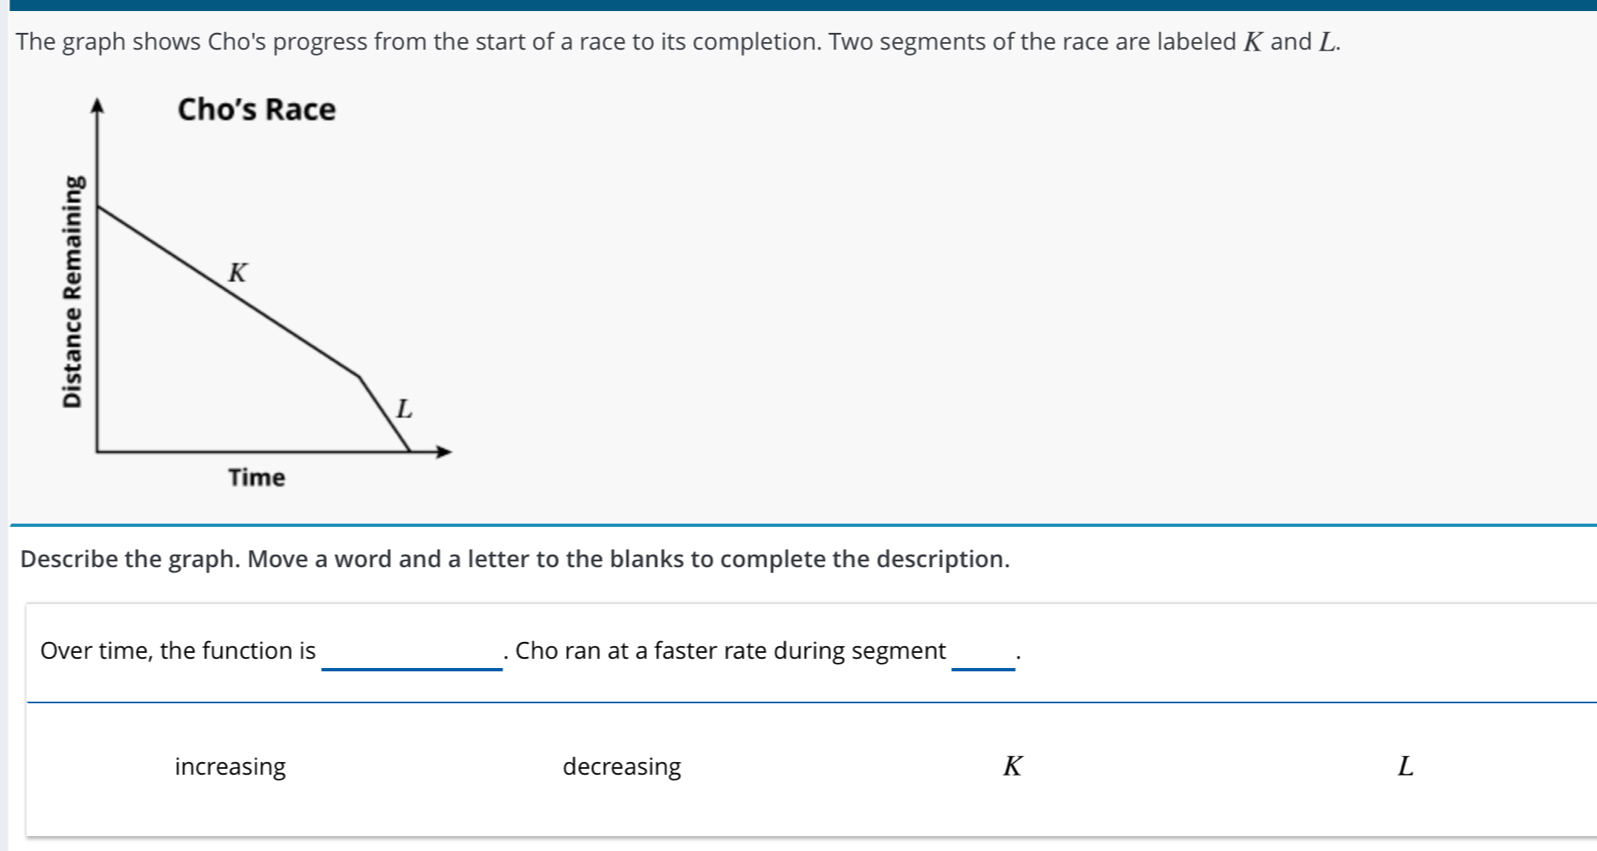
Task: Select the "decreasing" word tile
Action: click(x=621, y=767)
